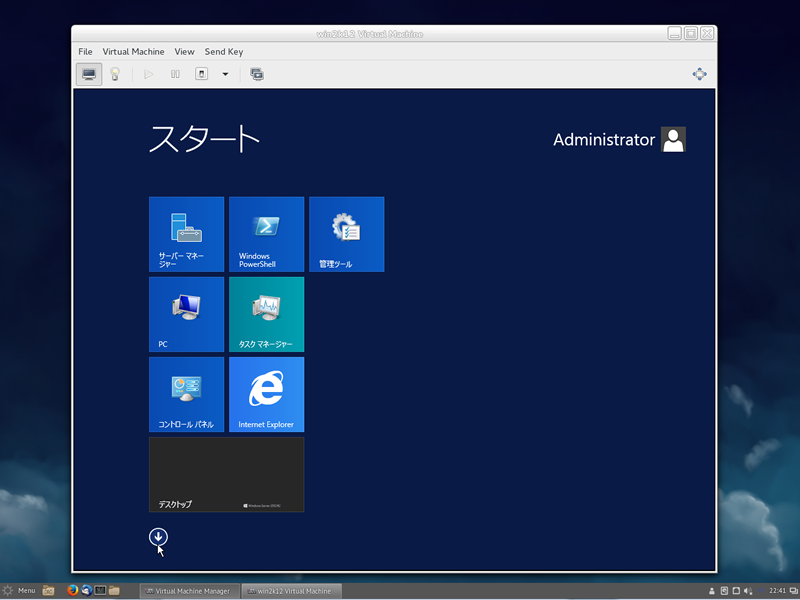
Task: Click the 22:41 panel clock
Action: 778,591
